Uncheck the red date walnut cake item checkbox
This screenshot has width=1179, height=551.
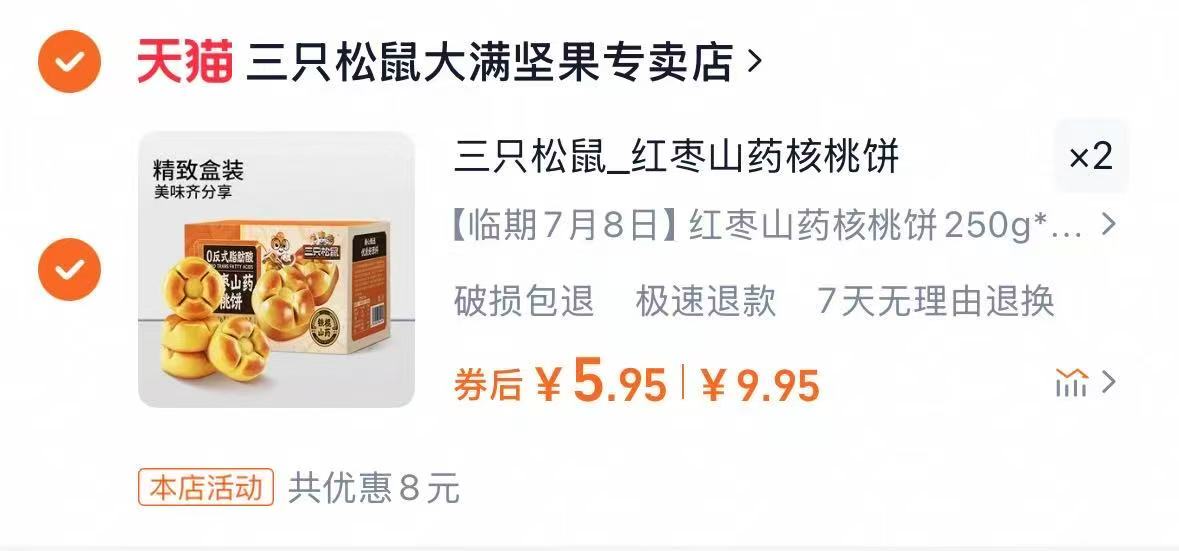[69, 269]
